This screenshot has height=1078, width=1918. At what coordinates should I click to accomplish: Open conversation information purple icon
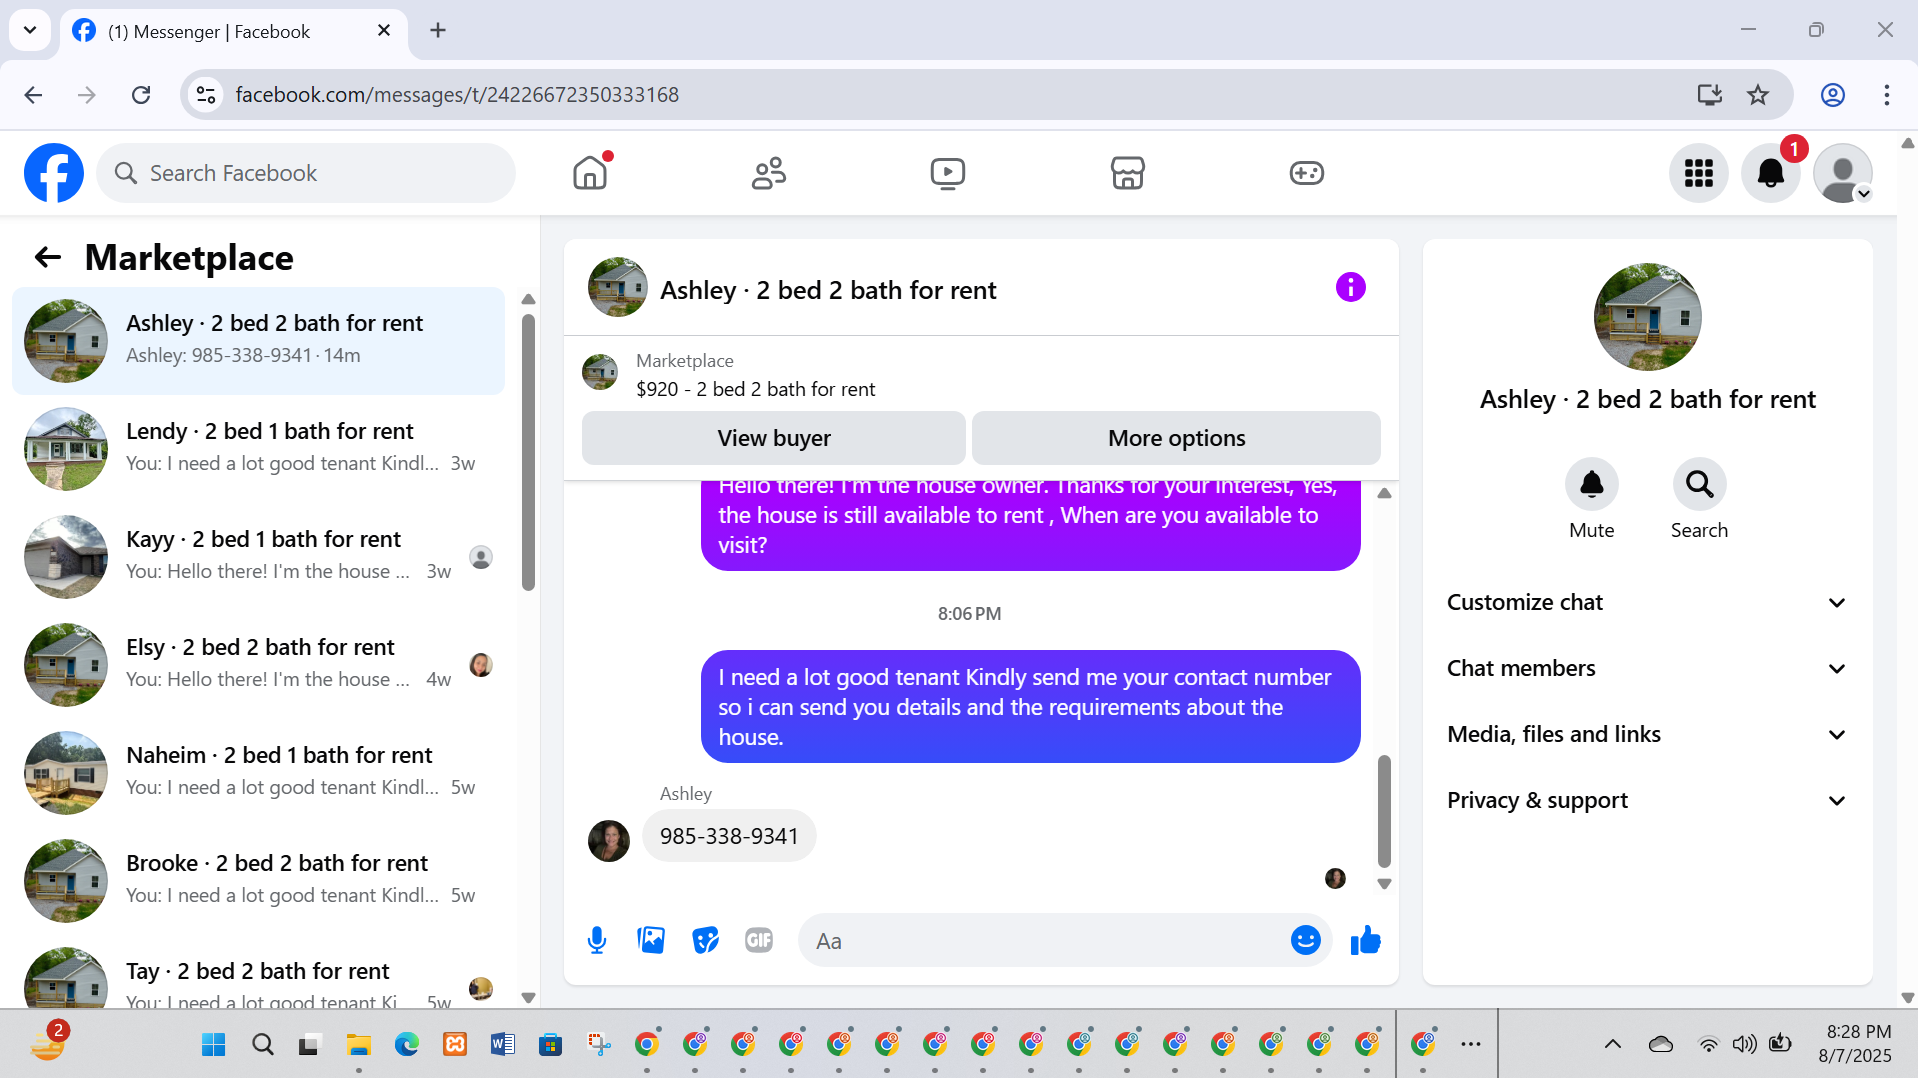1350,288
